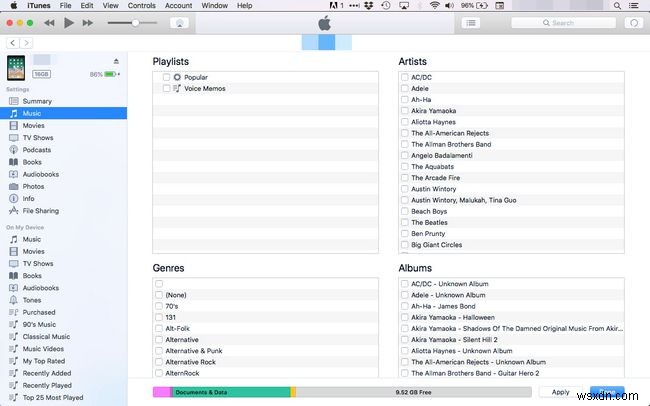Viewport: 650px width, 406px height.
Task: Open TV Shows under Settings
Action: tap(38, 138)
